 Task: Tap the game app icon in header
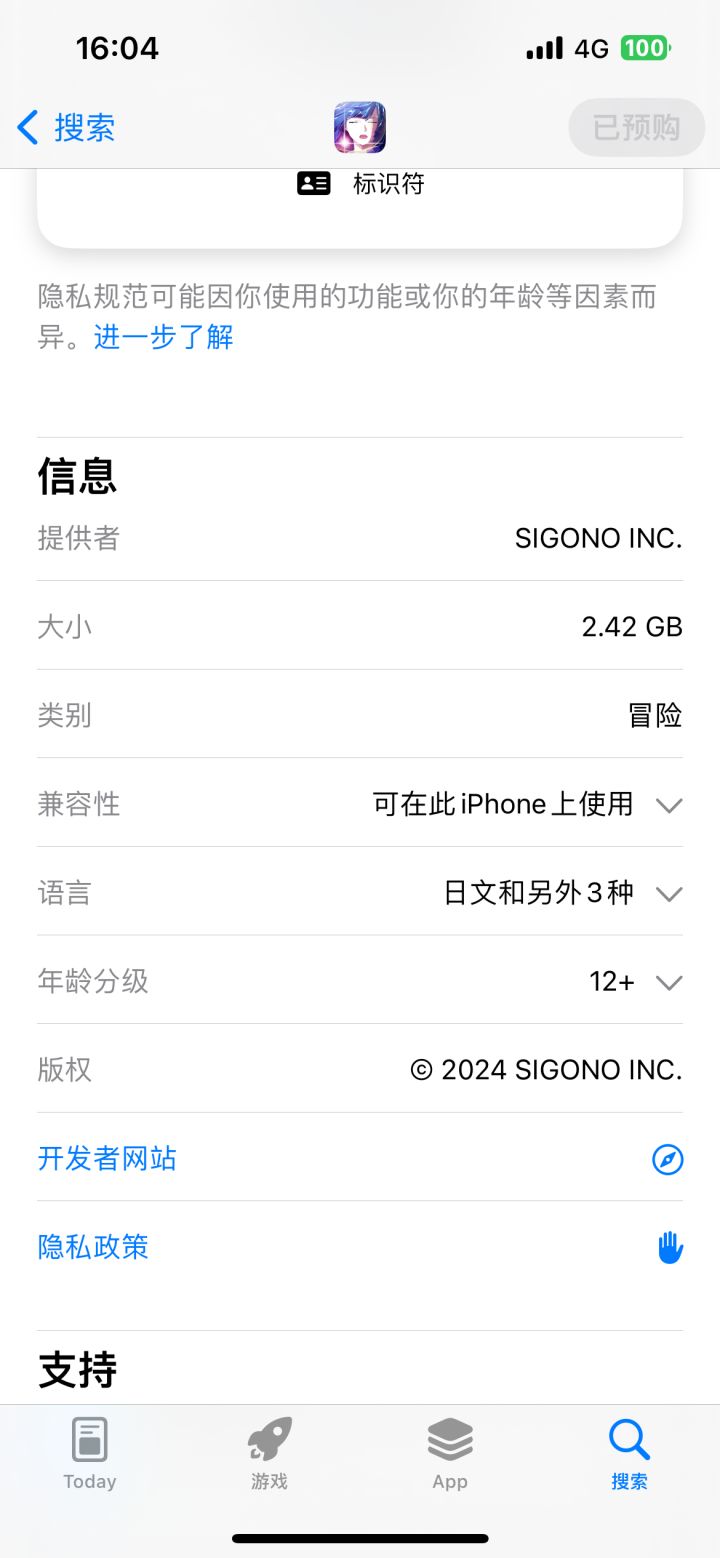(x=360, y=128)
